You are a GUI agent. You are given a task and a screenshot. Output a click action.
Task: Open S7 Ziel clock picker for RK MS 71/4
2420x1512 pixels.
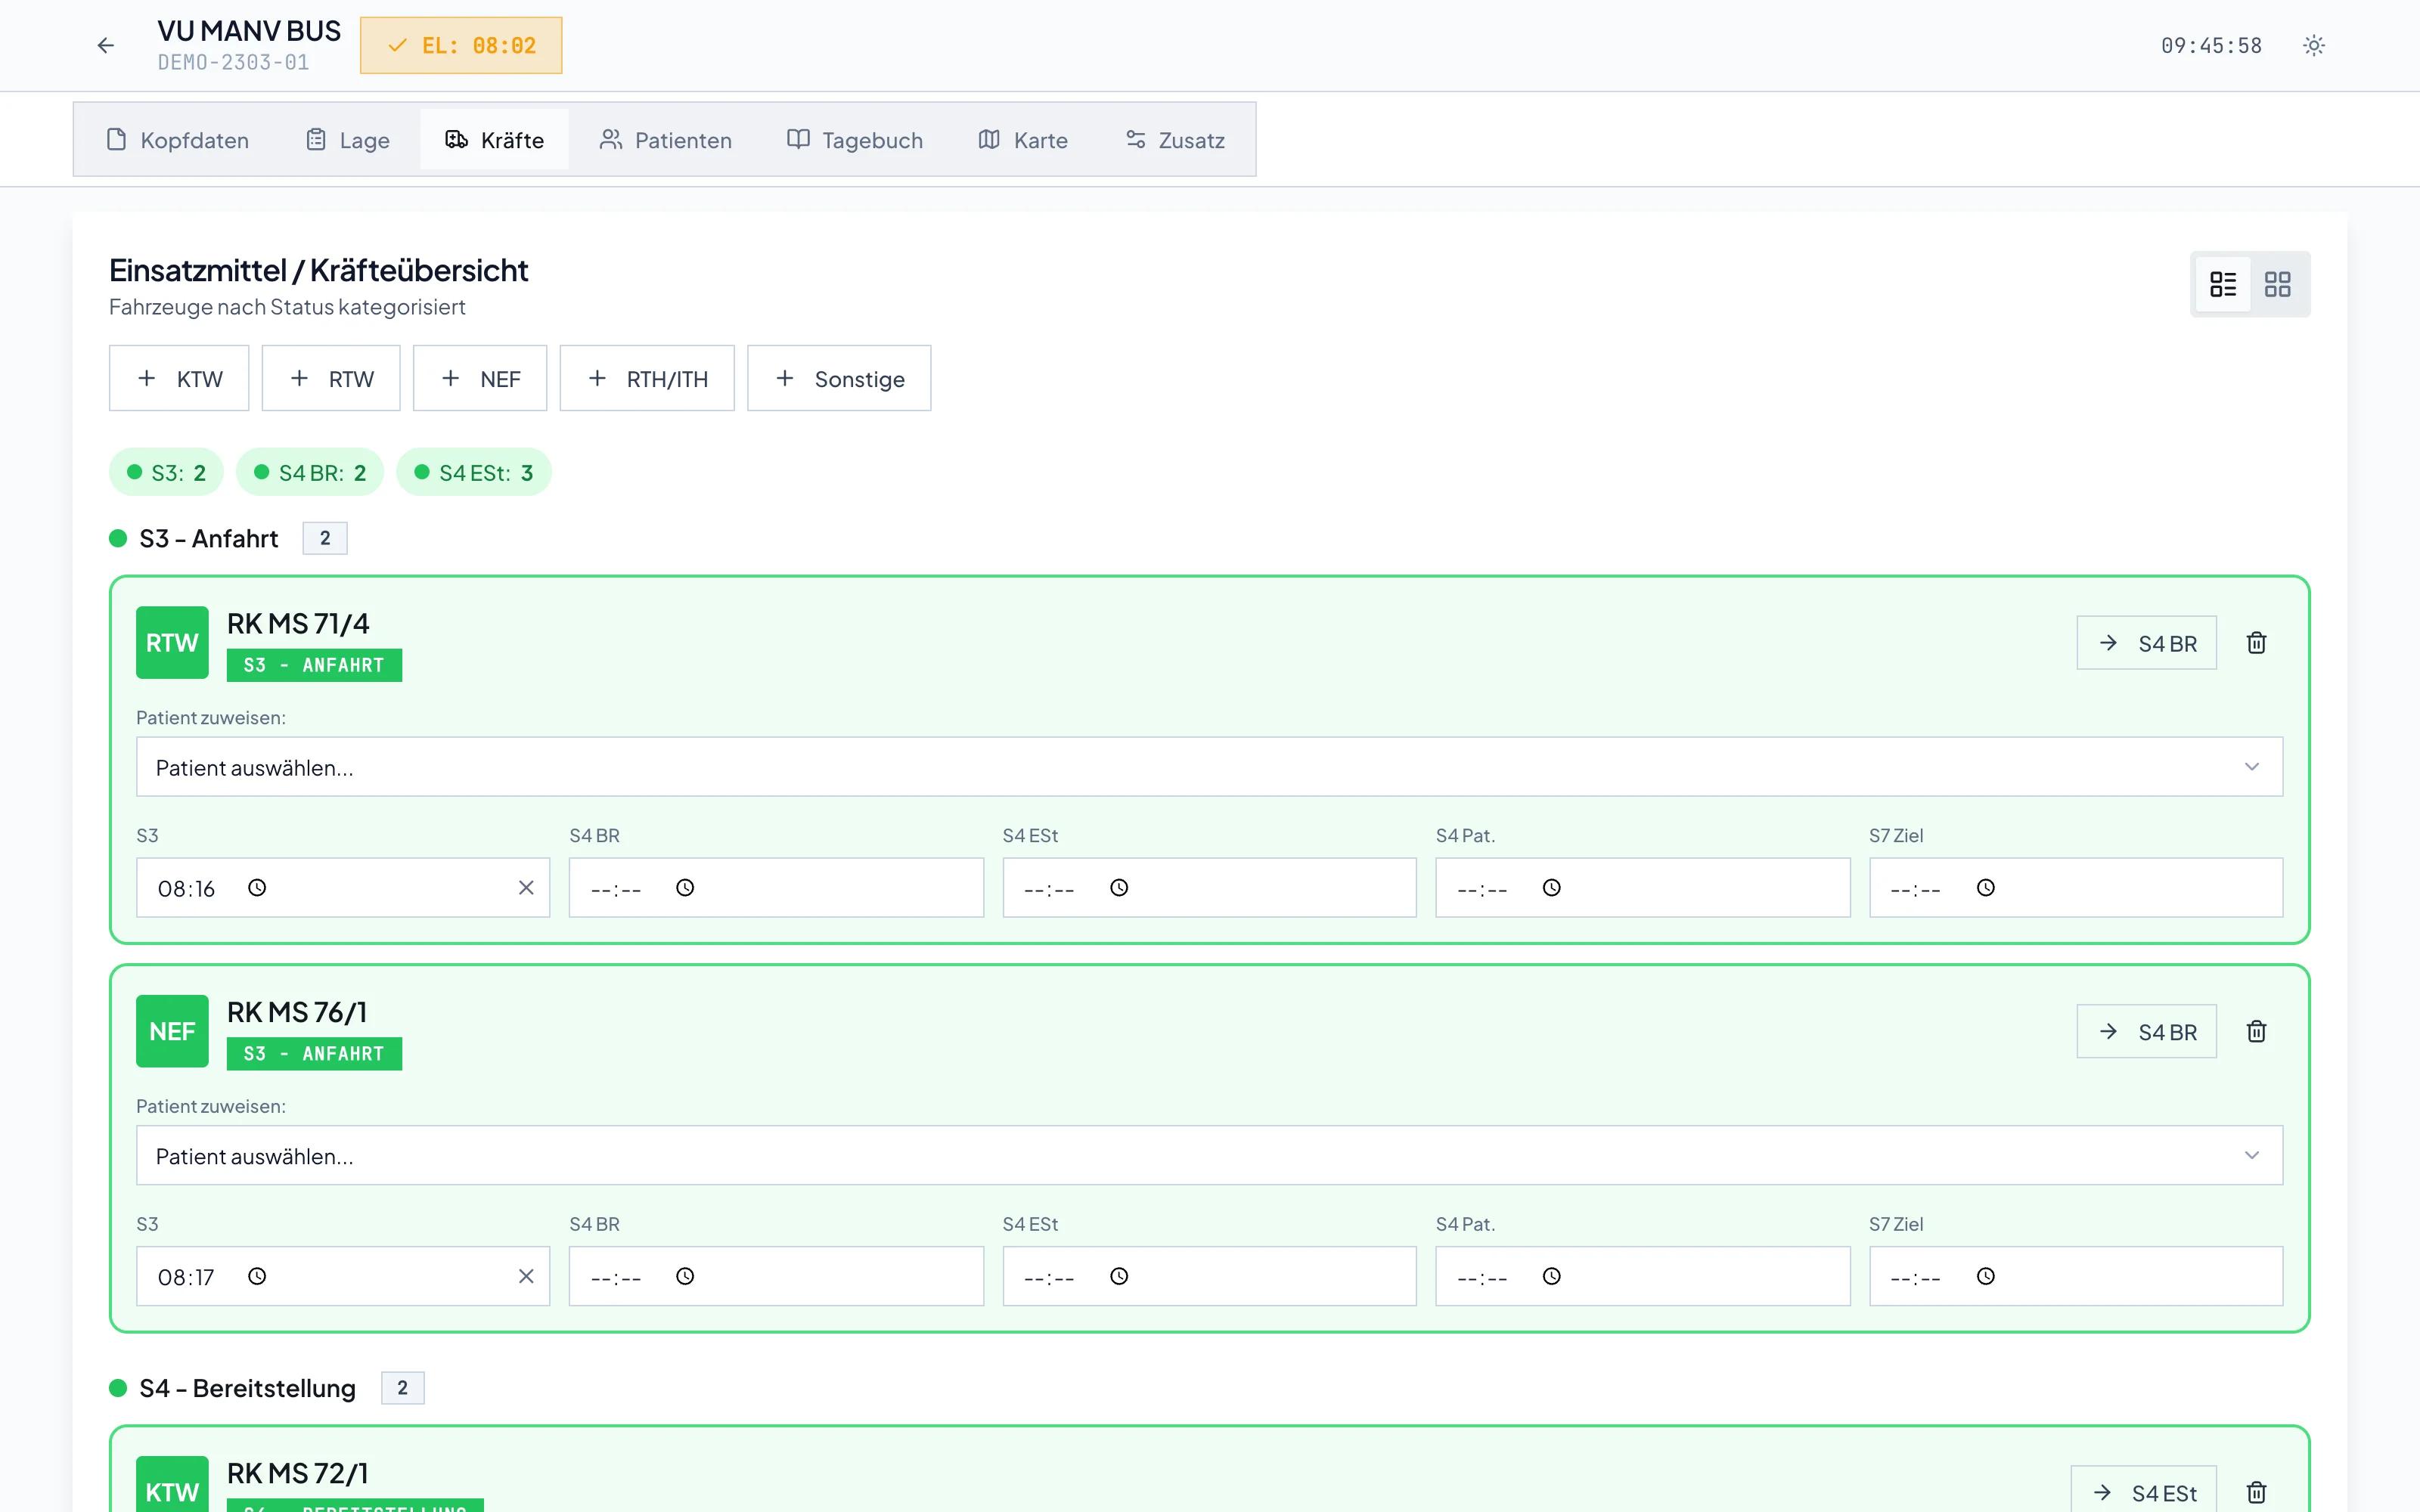pyautogui.click(x=1986, y=888)
